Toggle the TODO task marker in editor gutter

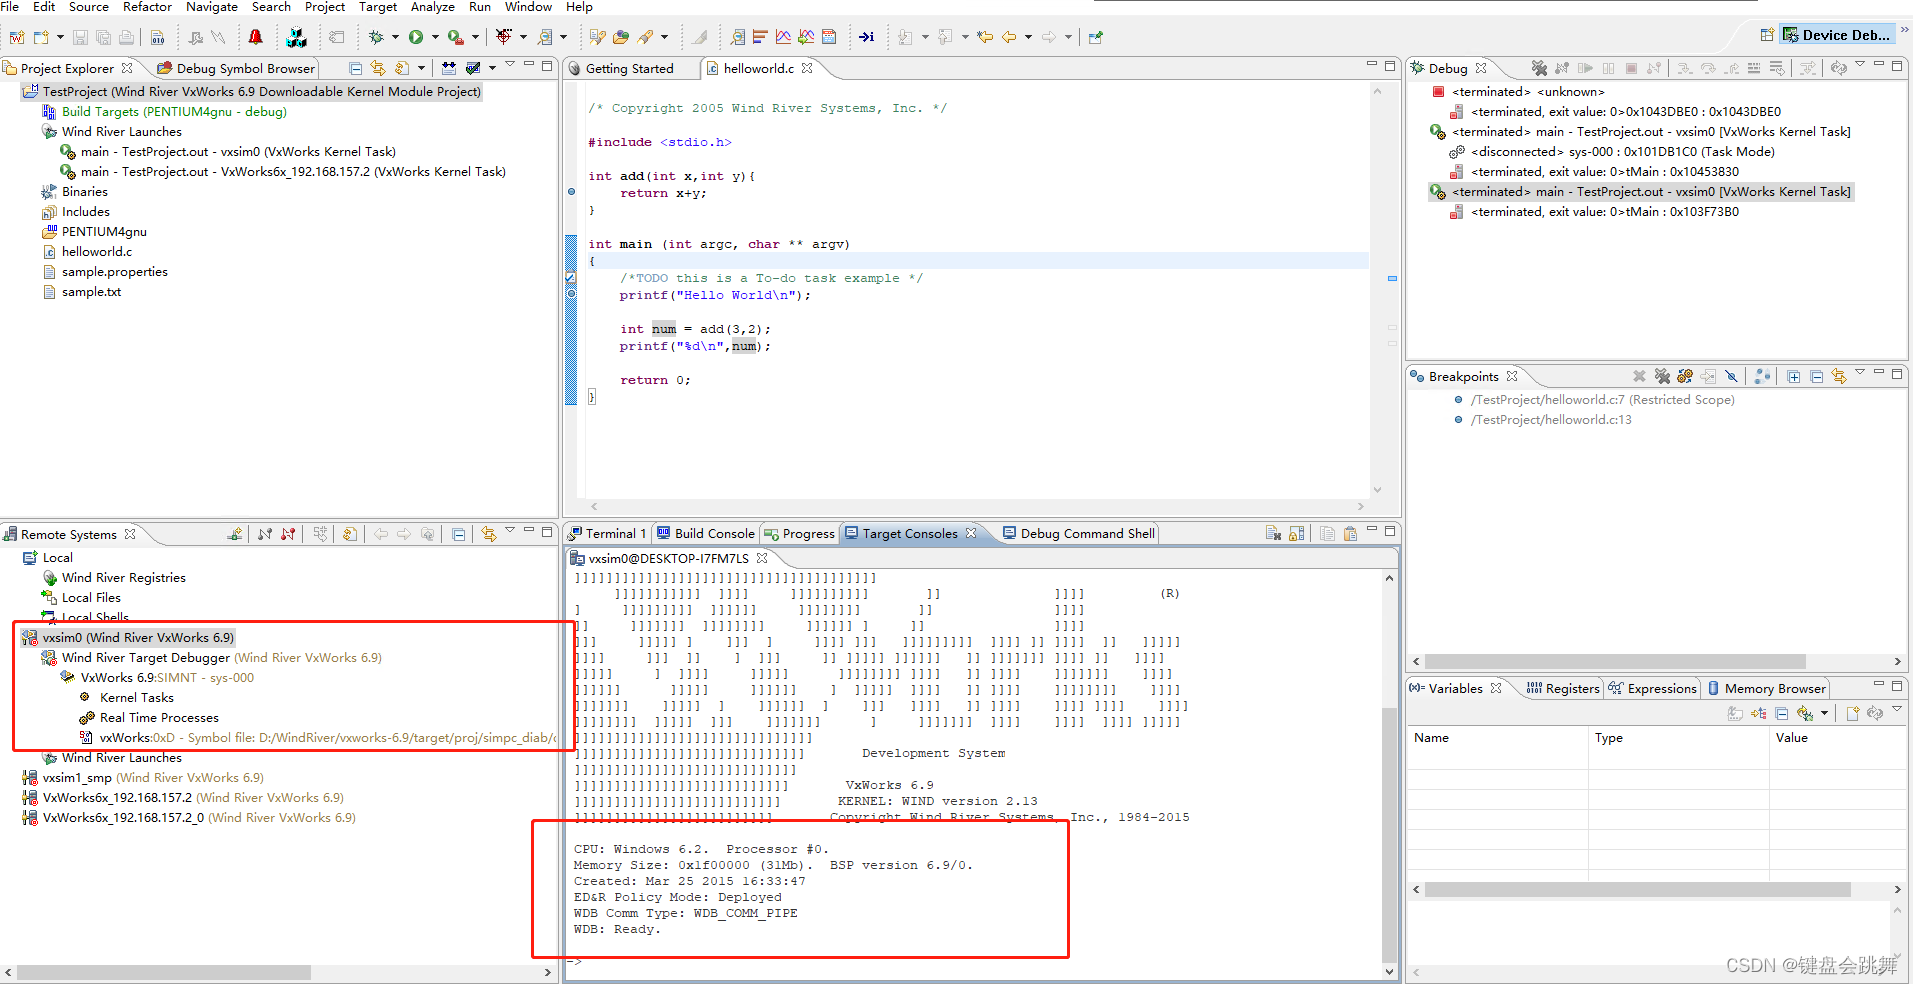click(x=571, y=278)
